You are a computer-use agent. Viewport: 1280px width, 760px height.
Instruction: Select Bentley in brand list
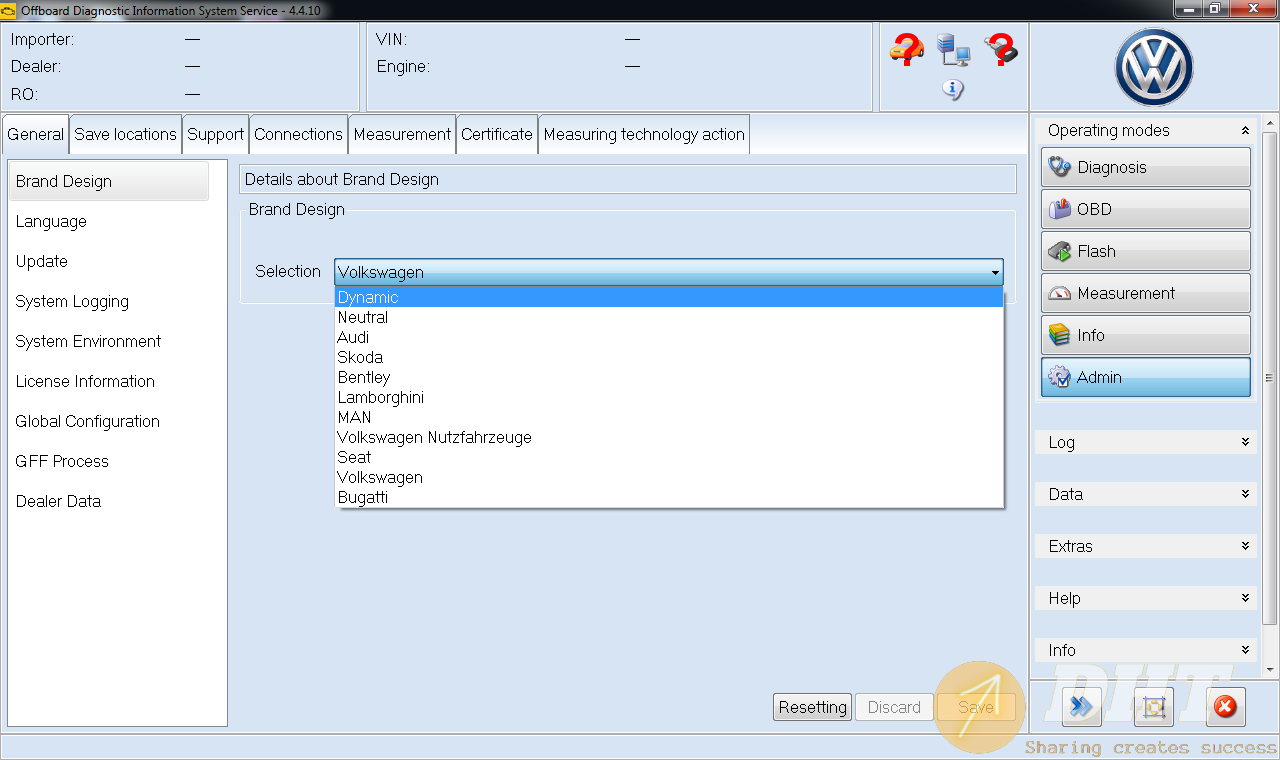pos(669,377)
